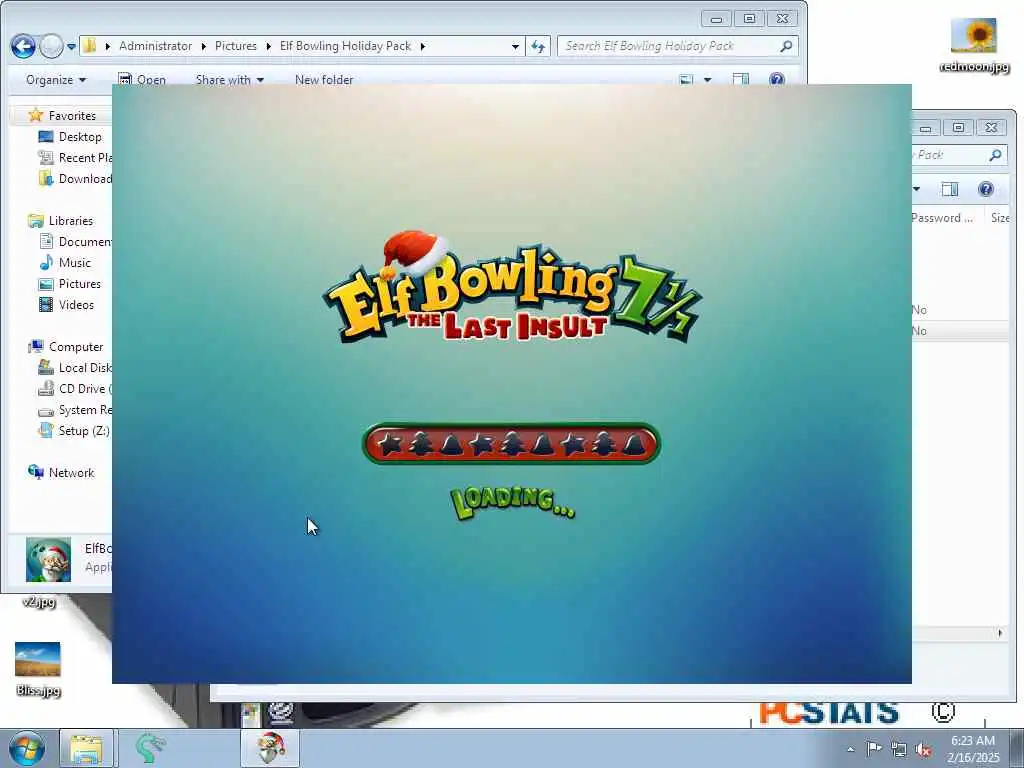Click the Pictures breadcrumb segment
Screen dimensions: 1024x768
point(236,46)
